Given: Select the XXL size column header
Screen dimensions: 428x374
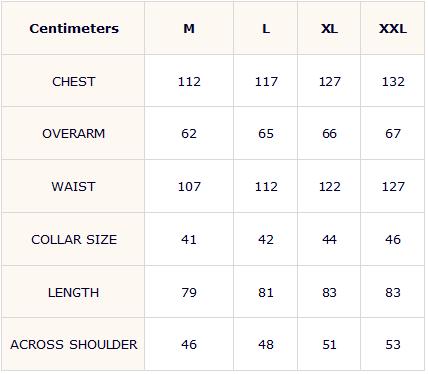Looking at the screenshot, I should (x=393, y=29).
